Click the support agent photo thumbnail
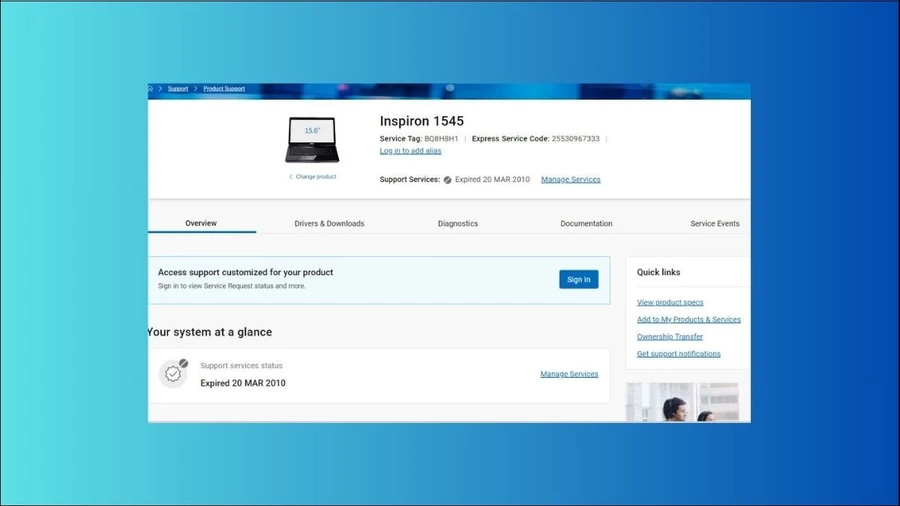Screen dimensions: 900x506 tap(682, 402)
